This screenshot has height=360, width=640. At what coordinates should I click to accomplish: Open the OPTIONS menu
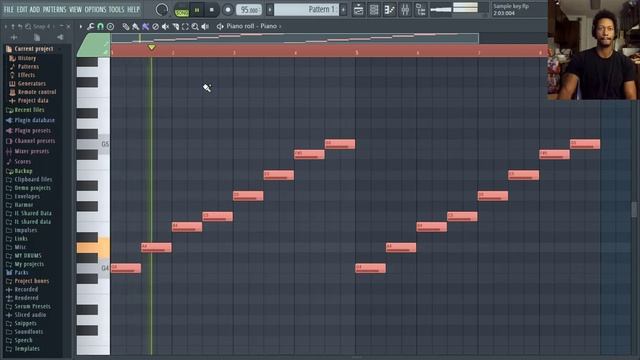(x=95, y=9)
